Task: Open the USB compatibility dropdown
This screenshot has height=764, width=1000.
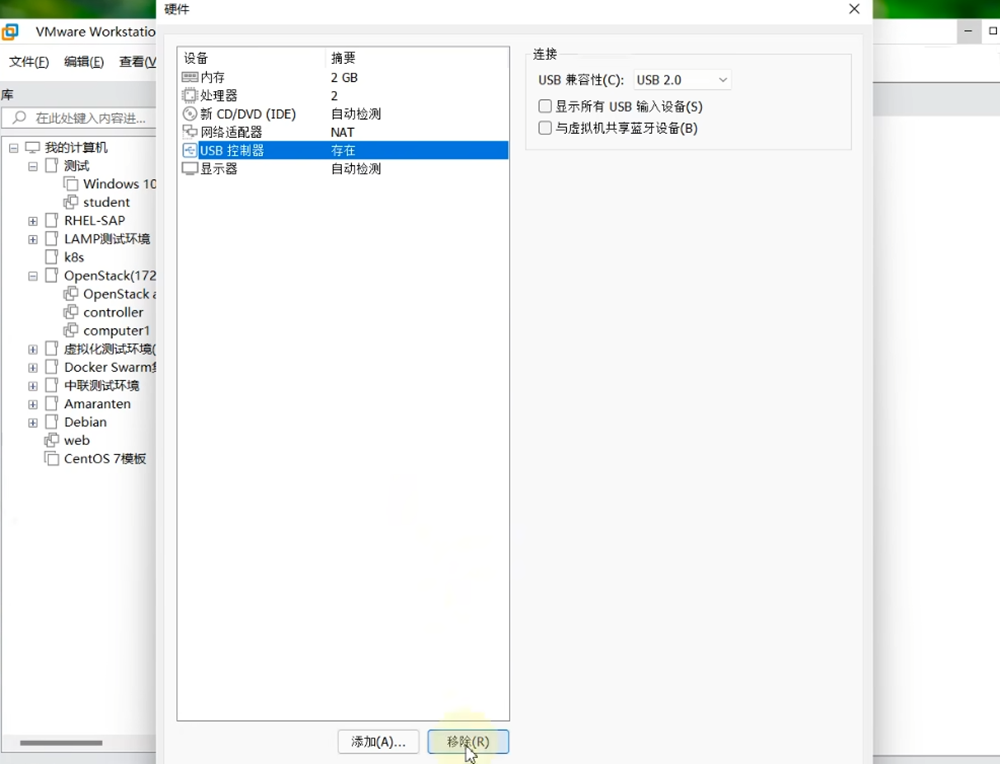Action: pyautogui.click(x=682, y=80)
